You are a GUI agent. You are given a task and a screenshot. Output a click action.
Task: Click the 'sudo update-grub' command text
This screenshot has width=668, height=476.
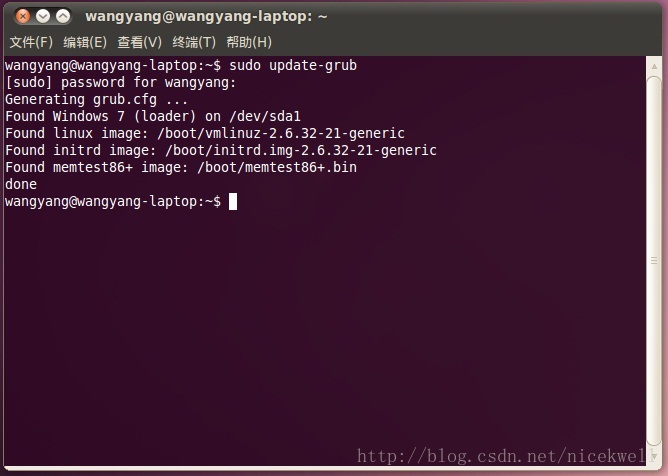[293, 65]
